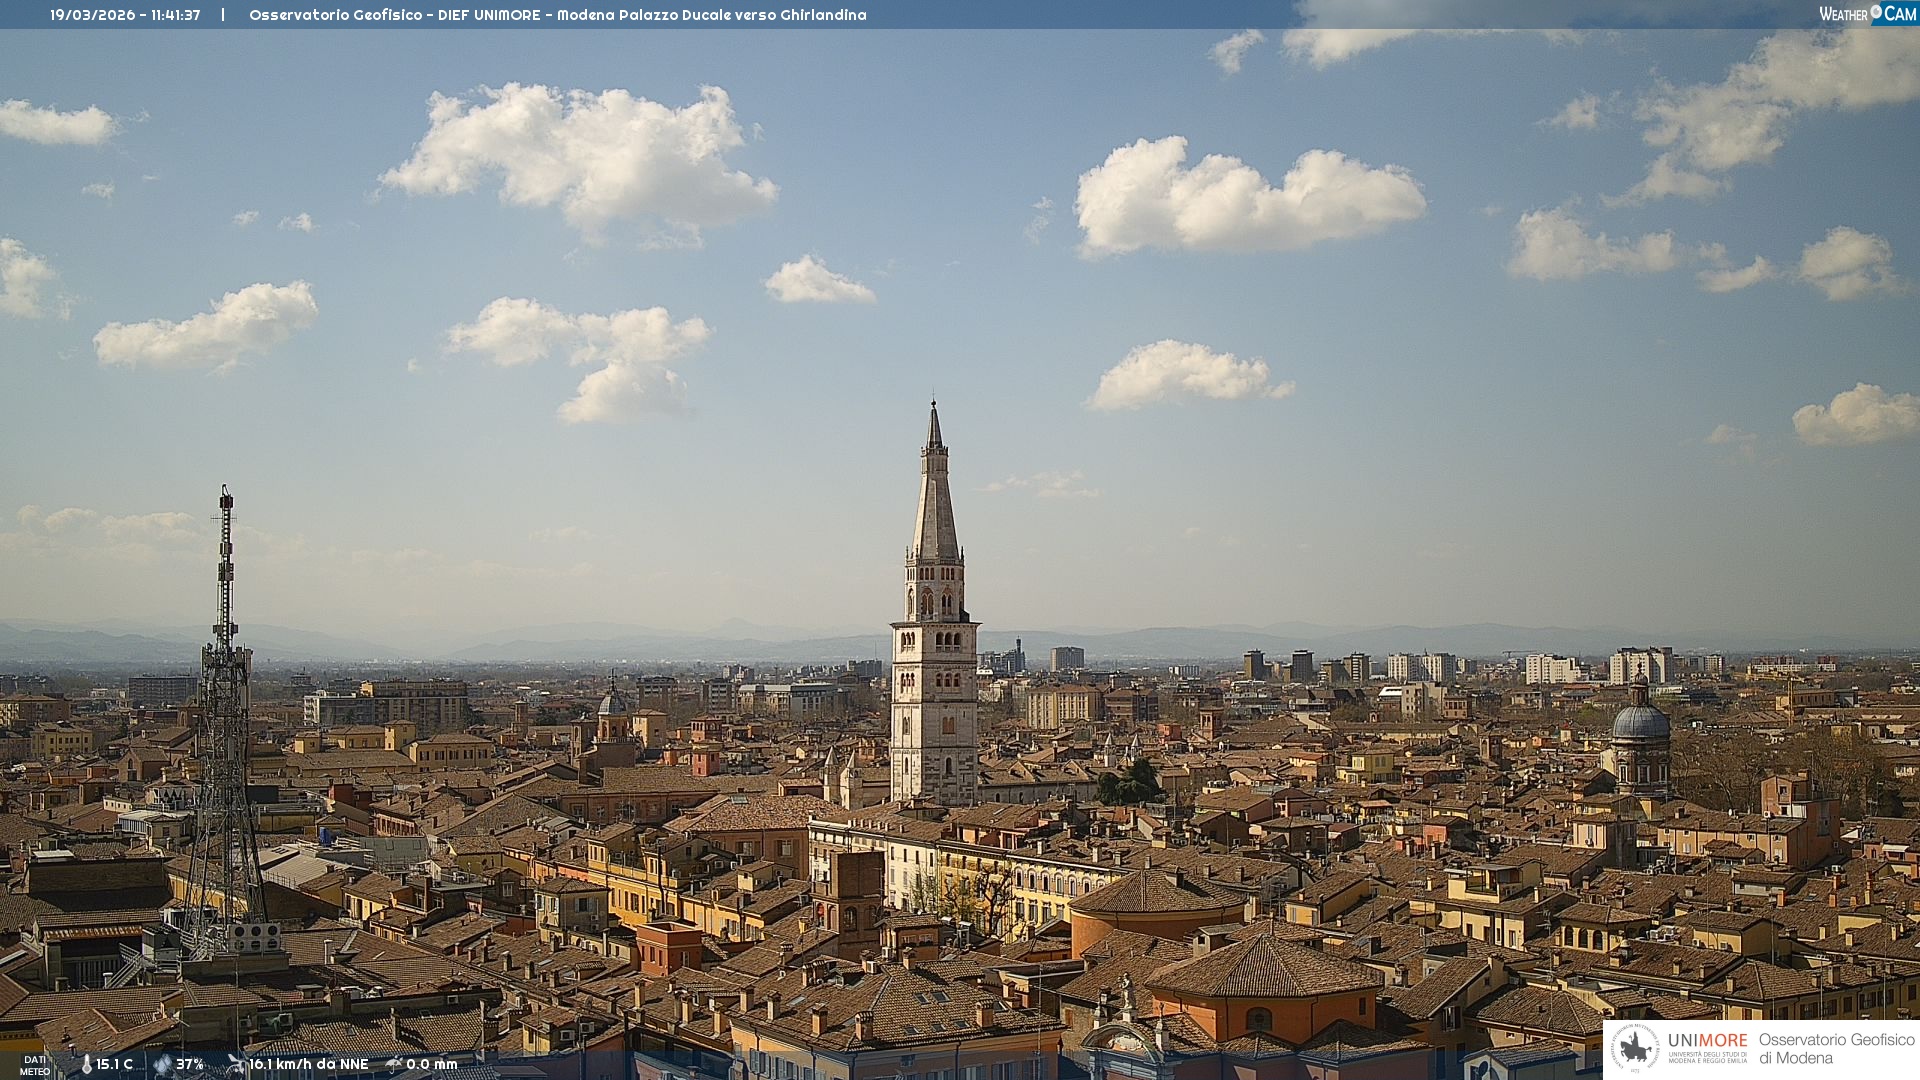This screenshot has width=1920, height=1080.
Task: Click the UNIMORE wordmark text
Action: tap(1707, 1040)
